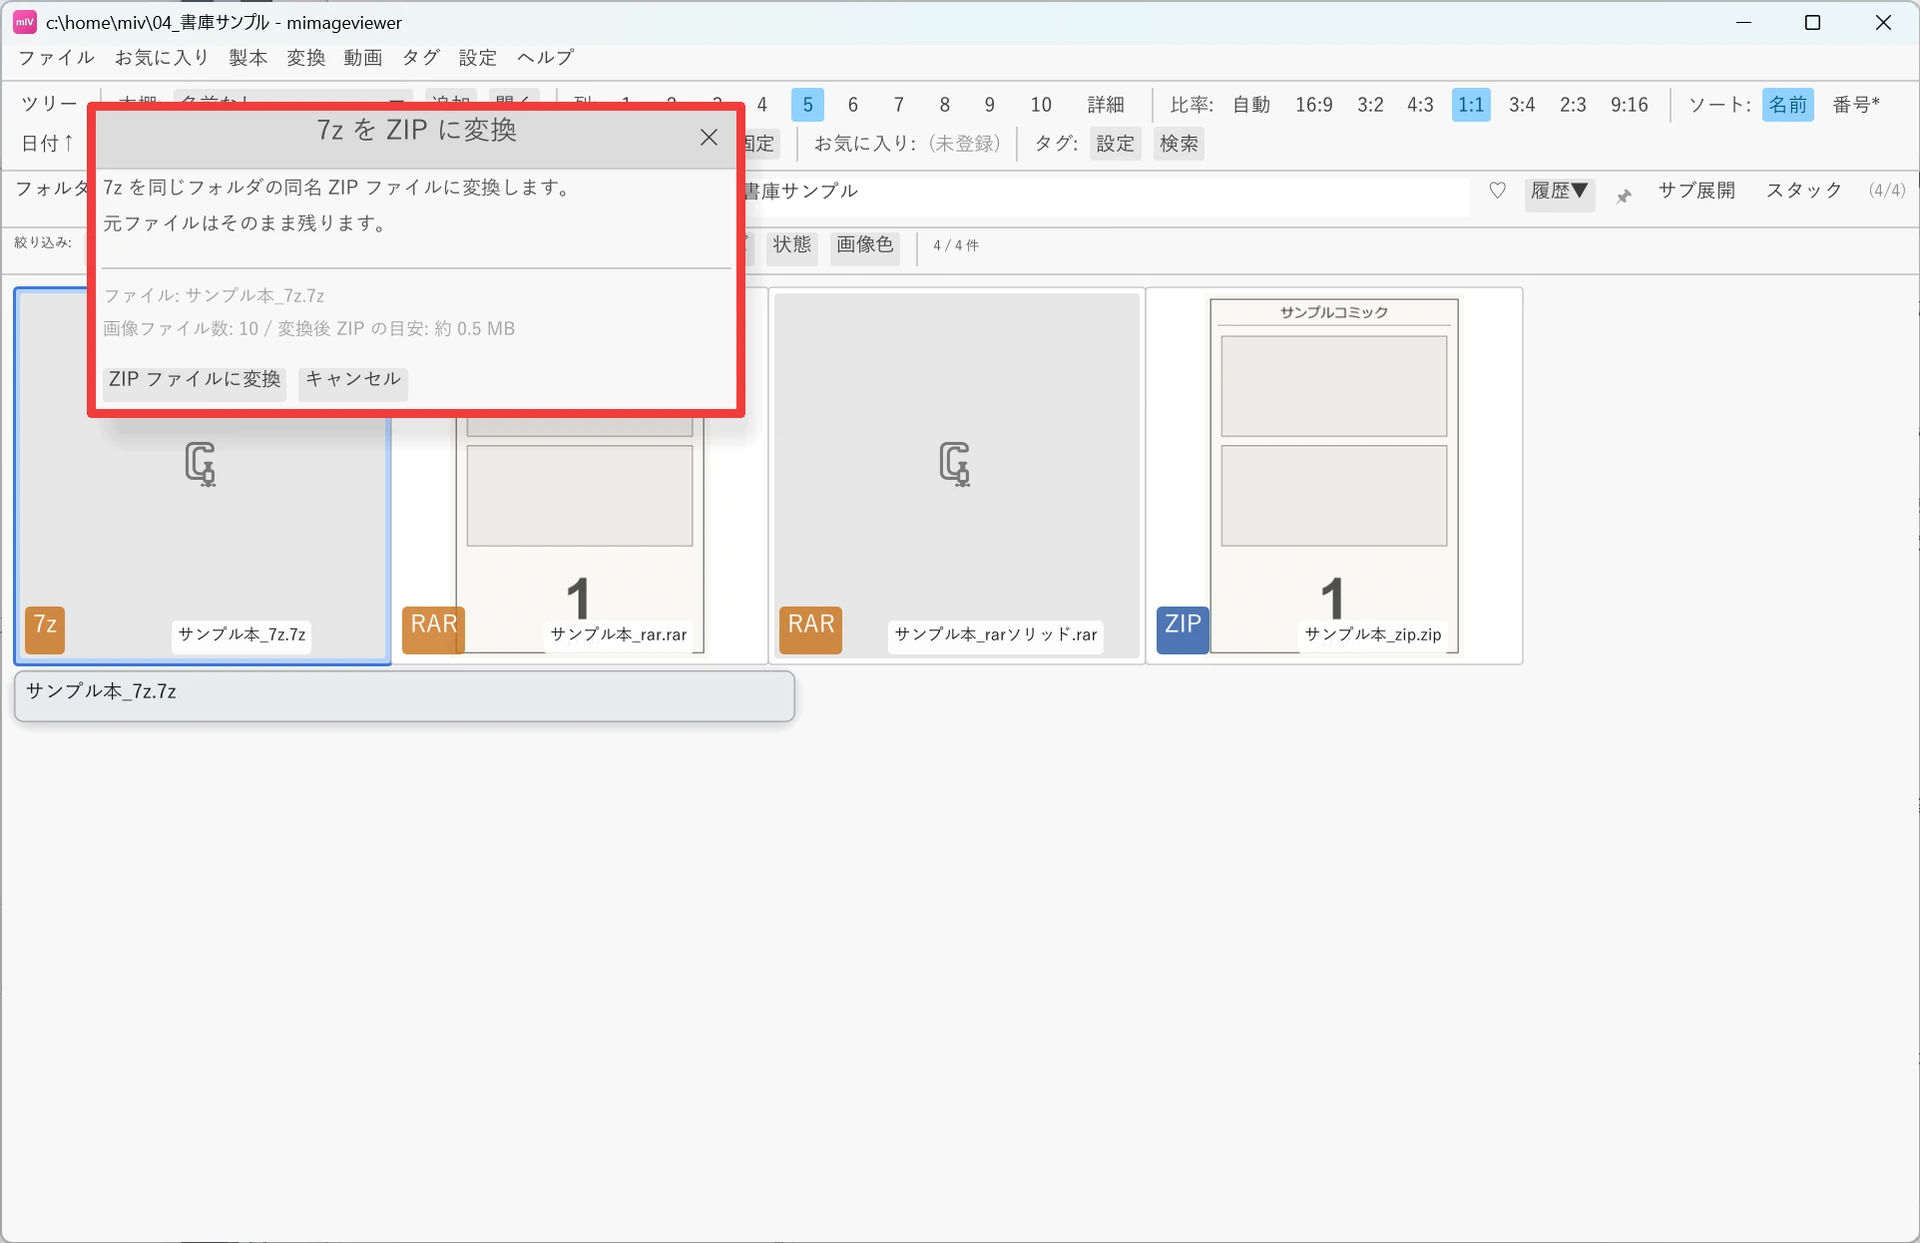Open the 設定 menu
The height and width of the screenshot is (1243, 1920).
click(478, 57)
